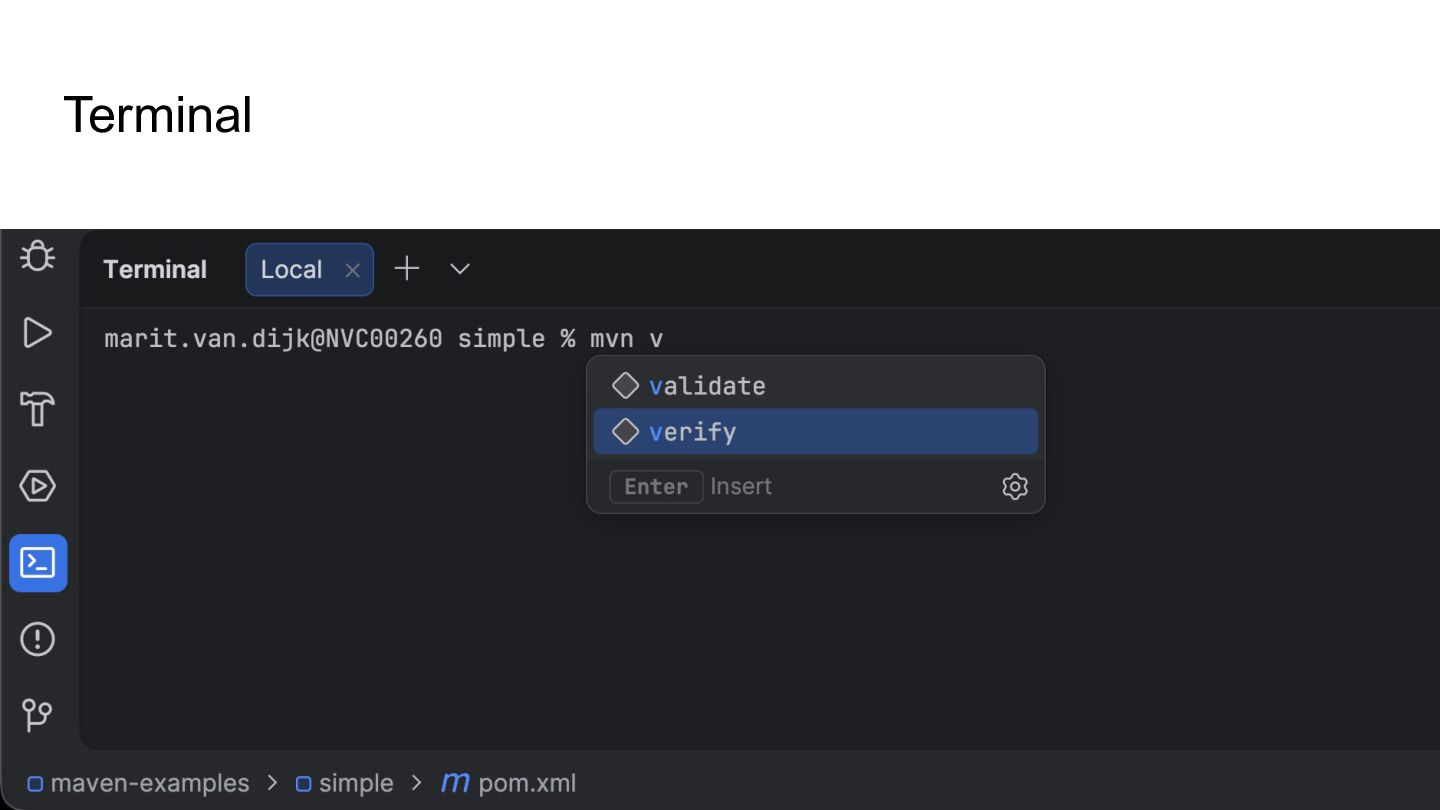Click the Enter key hint button

[x=656, y=487]
